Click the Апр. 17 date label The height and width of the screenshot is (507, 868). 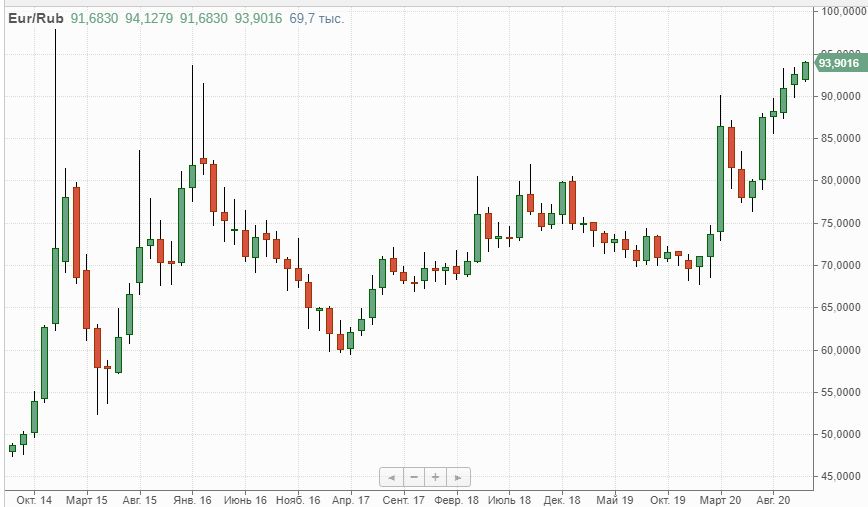coord(350,500)
